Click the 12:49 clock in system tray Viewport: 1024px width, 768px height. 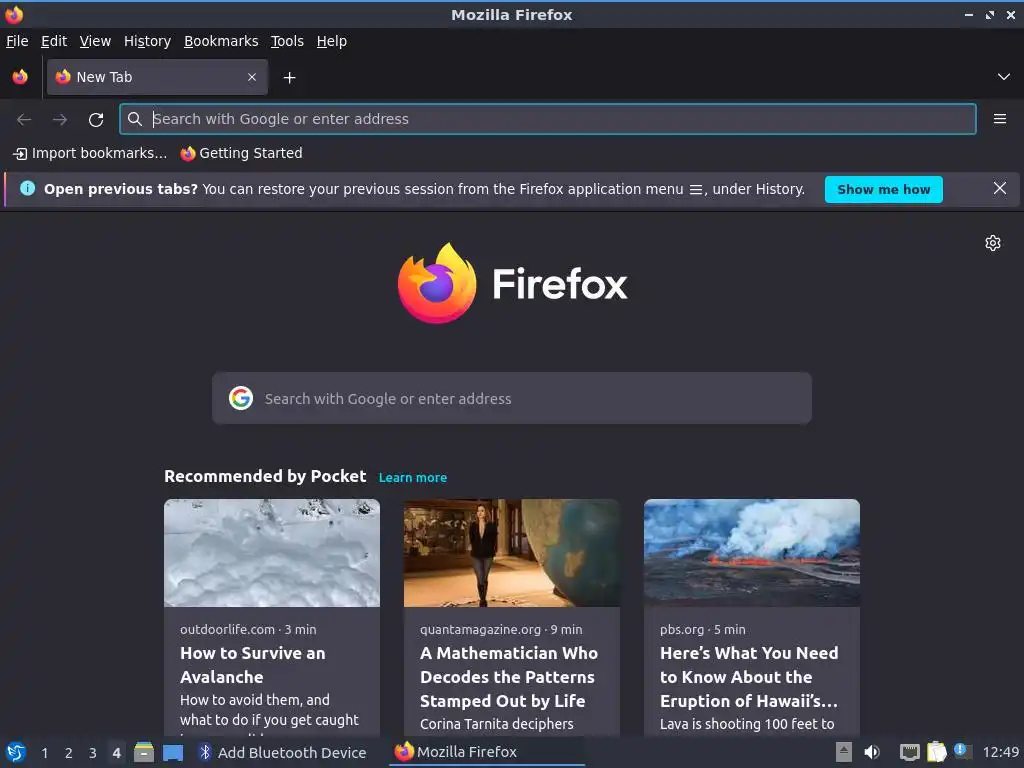[1000, 752]
